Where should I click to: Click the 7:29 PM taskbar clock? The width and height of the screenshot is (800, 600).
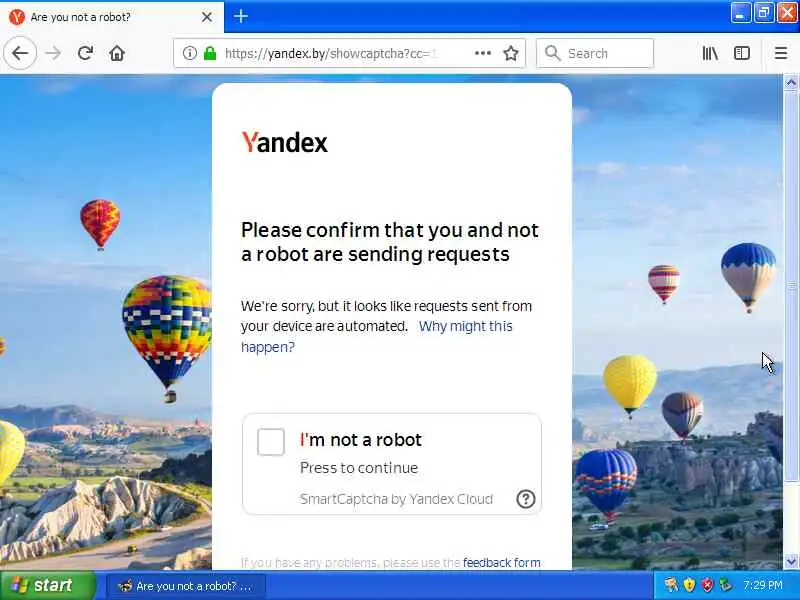coord(762,585)
